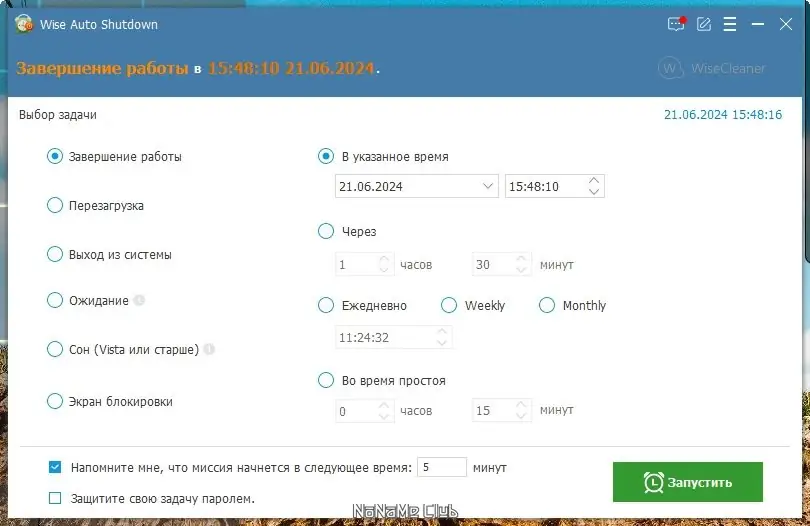This screenshot has height=526, width=810.
Task: Click the reminder minutes field showing 5
Action: [442, 467]
